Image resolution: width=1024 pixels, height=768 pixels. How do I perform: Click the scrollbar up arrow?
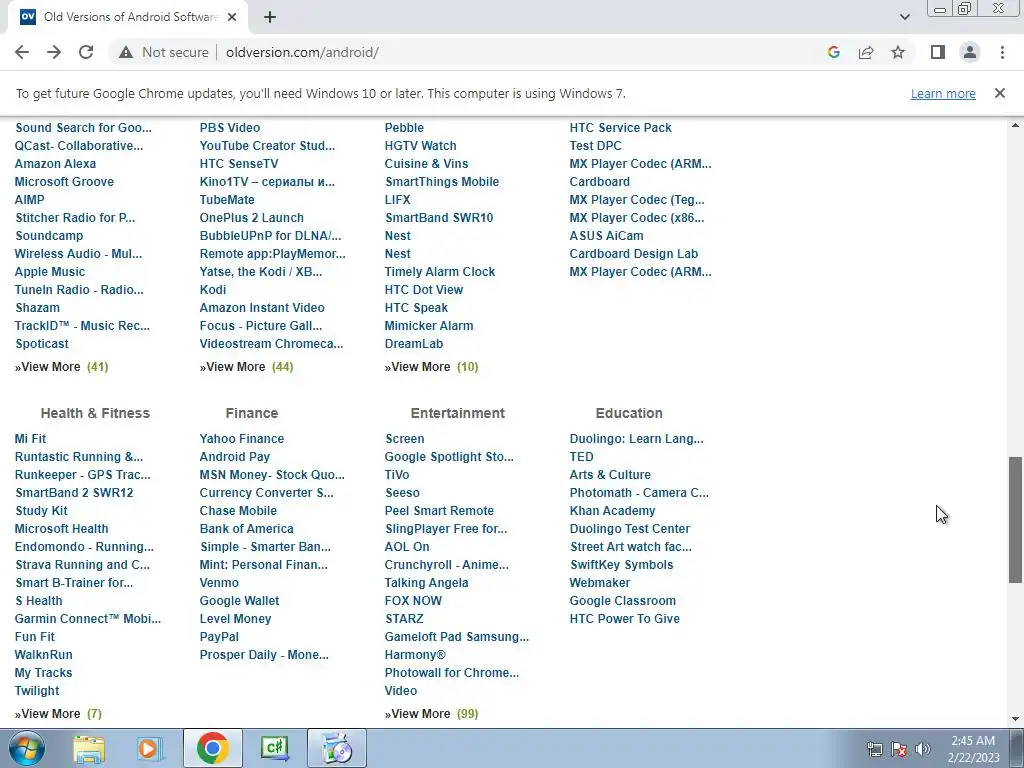click(1015, 125)
